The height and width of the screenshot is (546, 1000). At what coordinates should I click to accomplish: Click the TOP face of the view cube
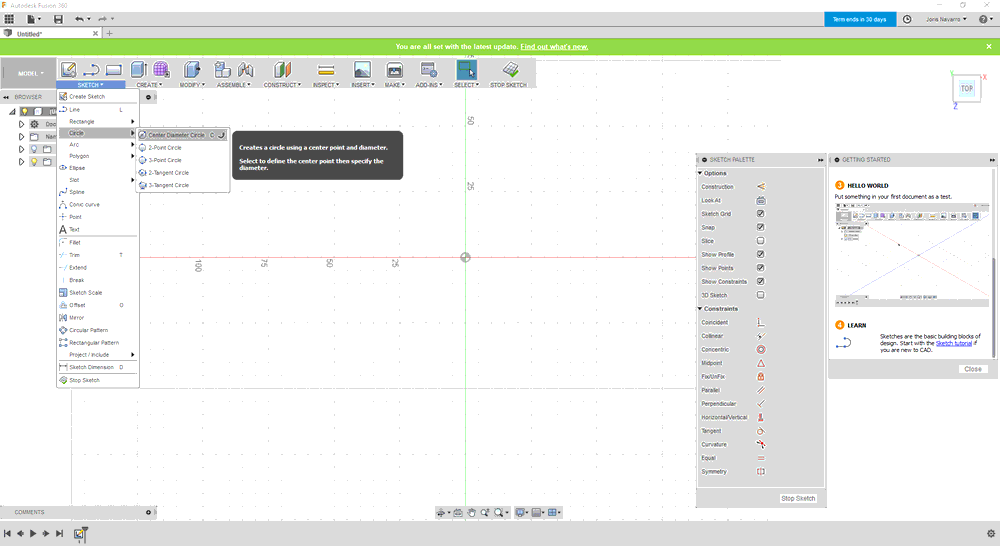[x=967, y=89]
